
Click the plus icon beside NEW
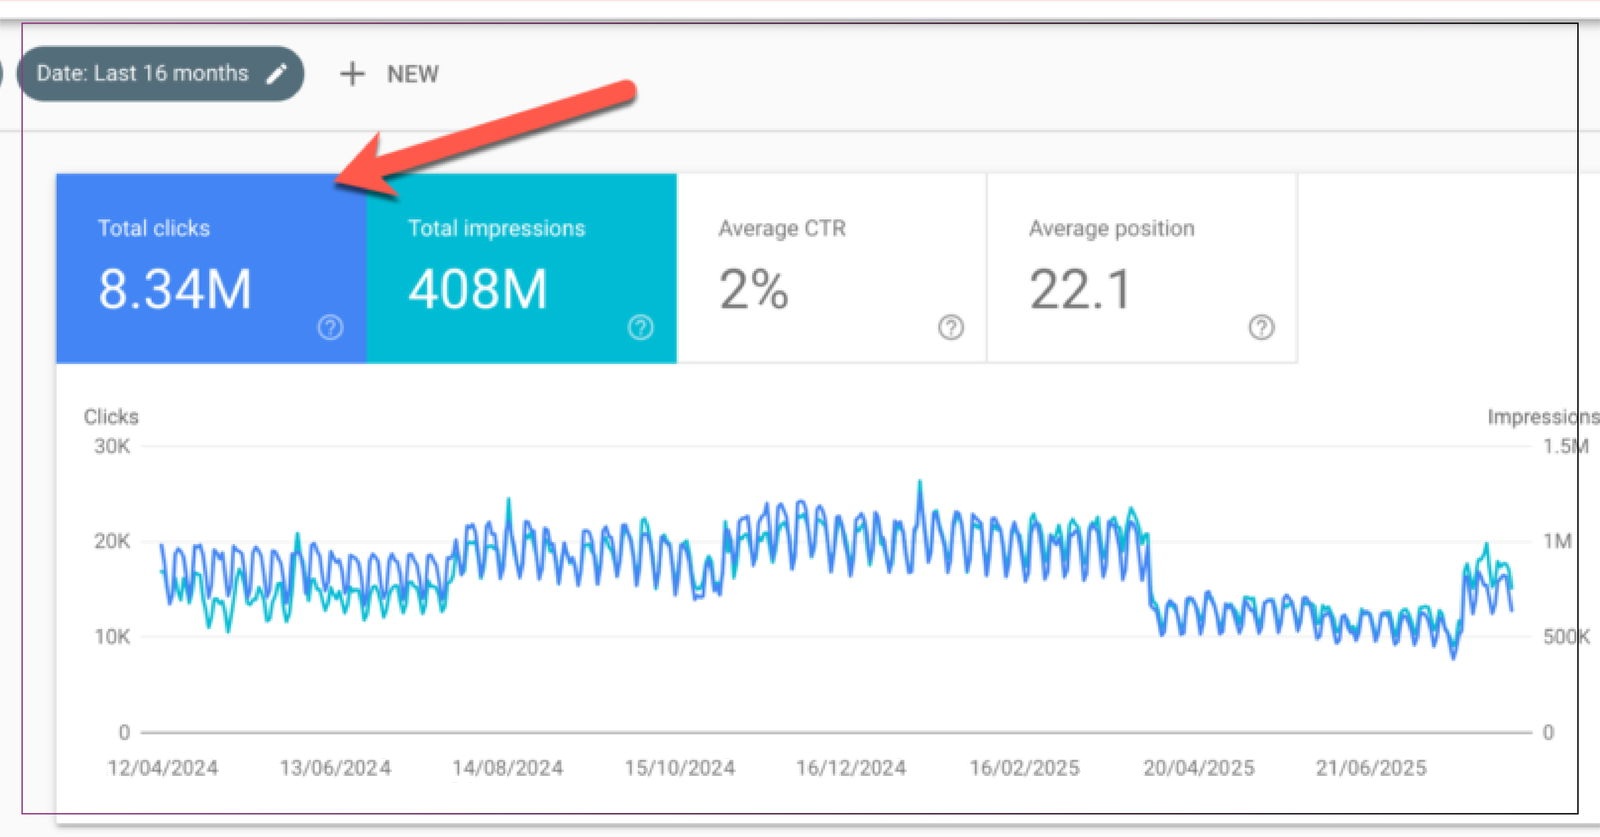click(x=352, y=74)
